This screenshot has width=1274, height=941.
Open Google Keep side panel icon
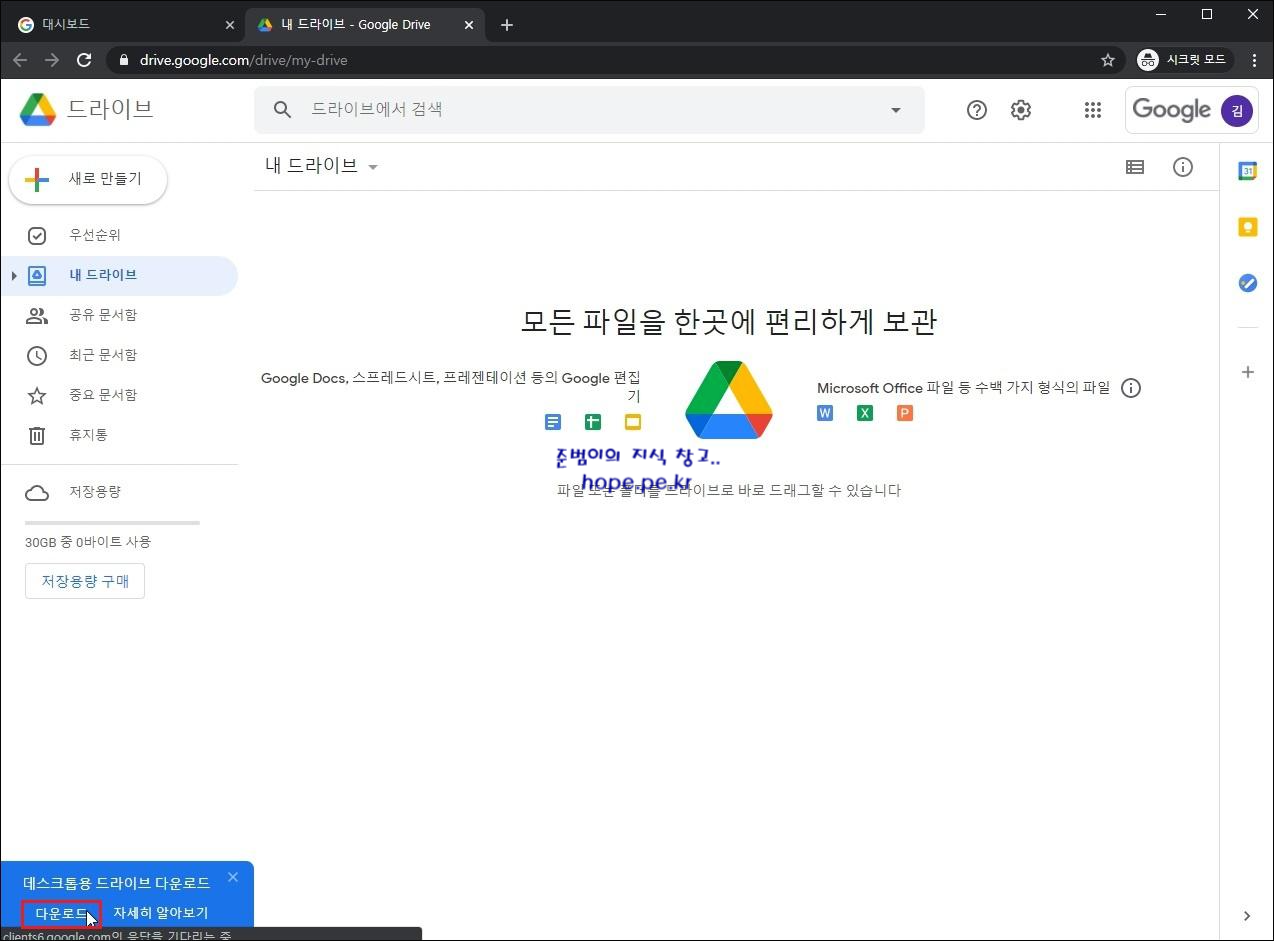(1247, 227)
